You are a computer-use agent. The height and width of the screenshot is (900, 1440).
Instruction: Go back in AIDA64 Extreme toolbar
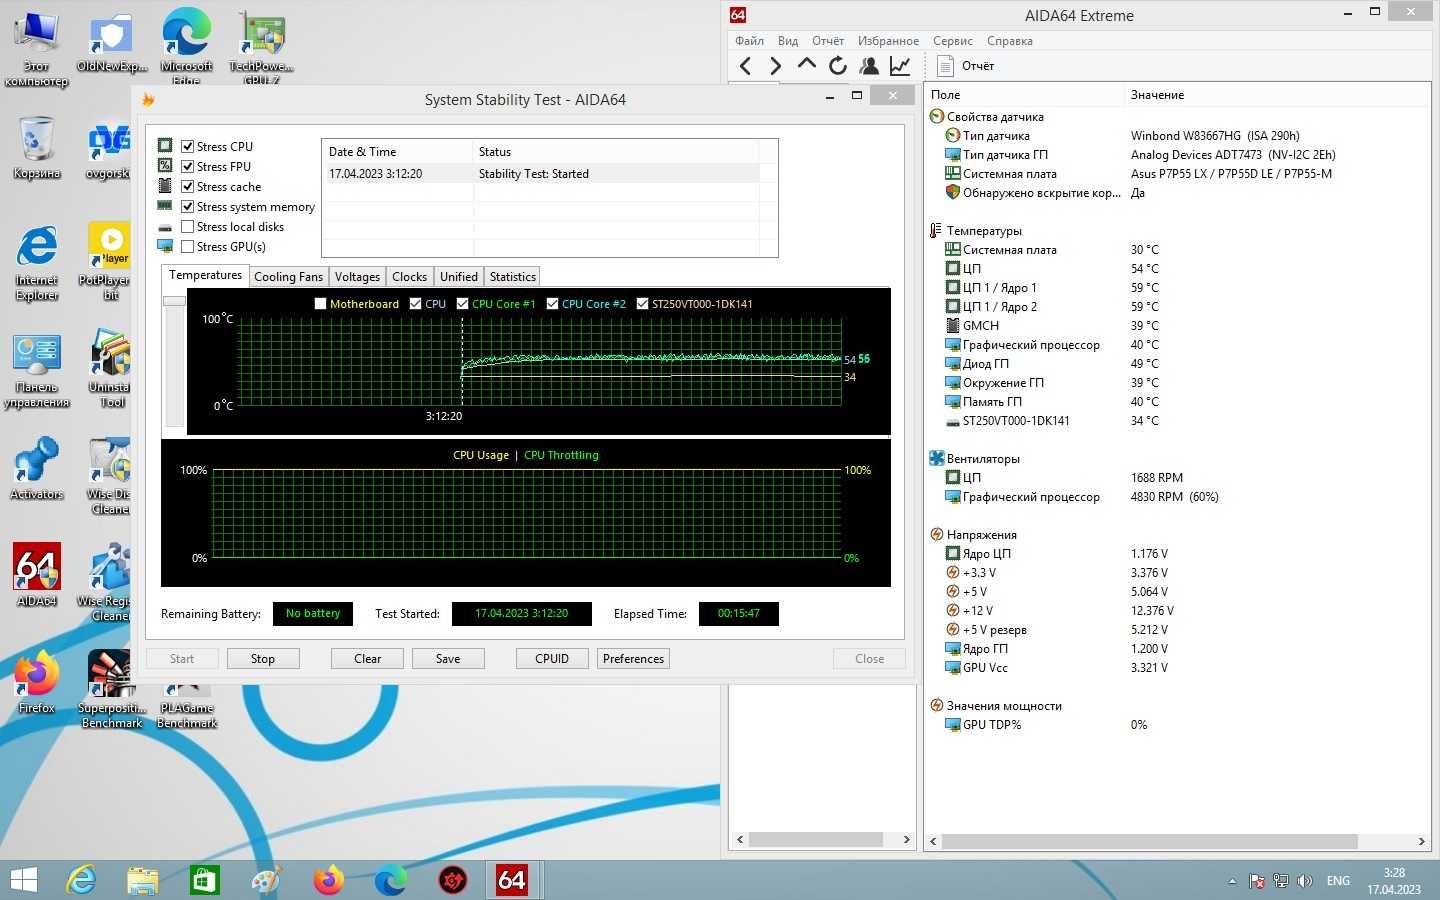[745, 66]
